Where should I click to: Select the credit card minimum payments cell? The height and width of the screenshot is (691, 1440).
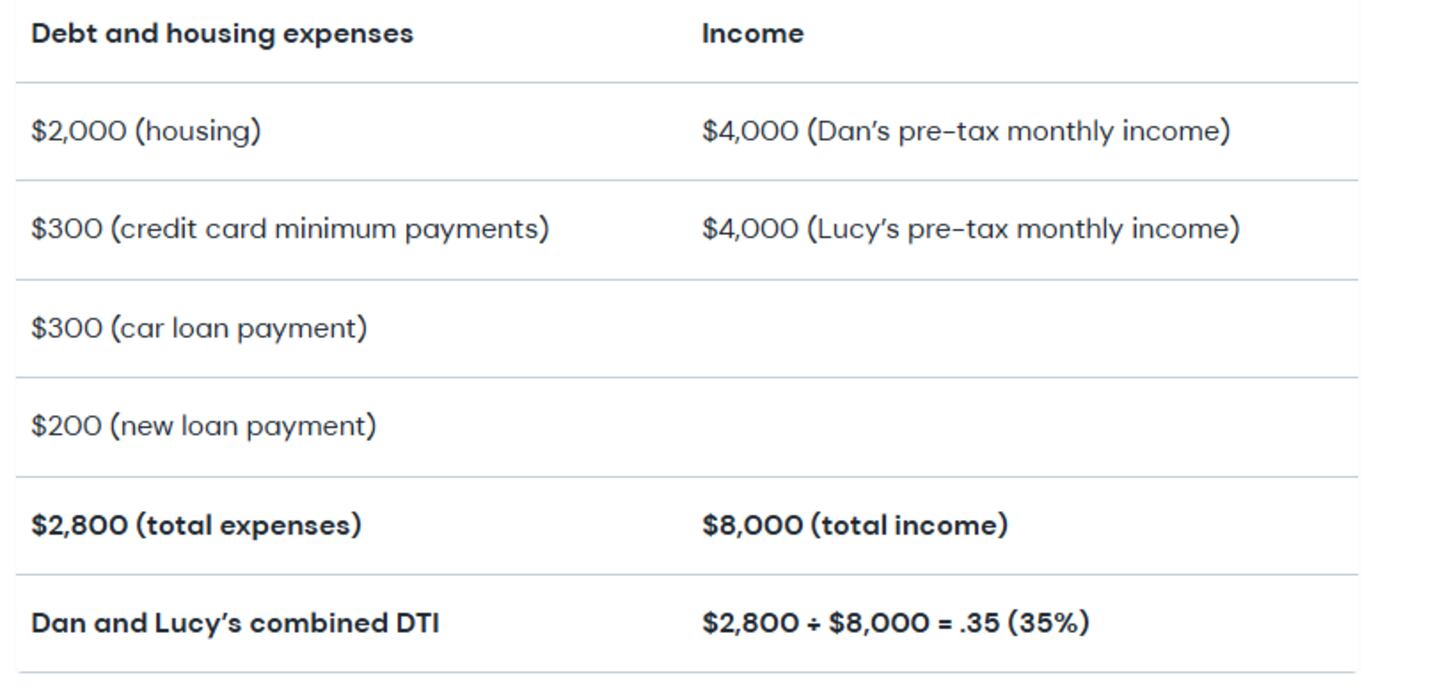pyautogui.click(x=290, y=229)
